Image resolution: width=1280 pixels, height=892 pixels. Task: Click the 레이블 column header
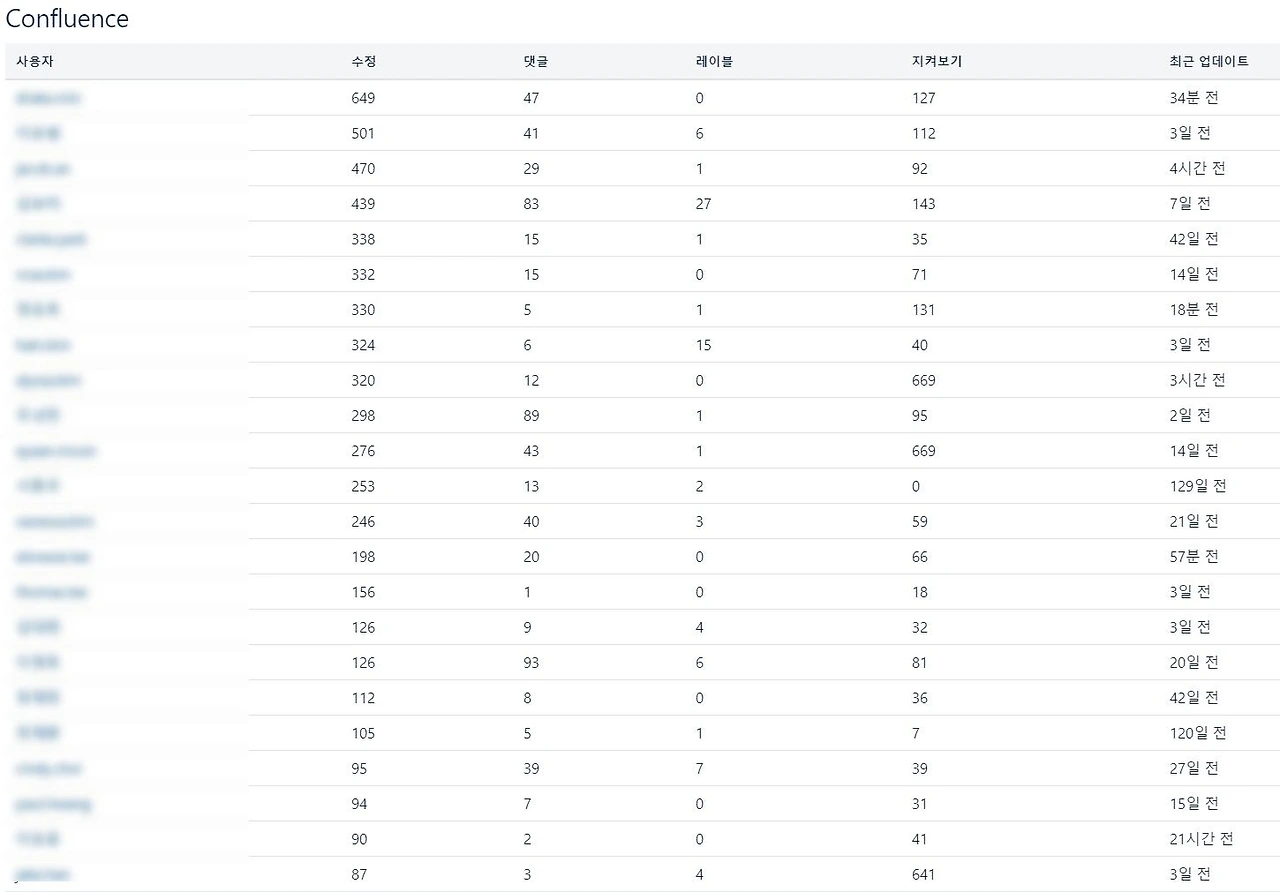[714, 61]
